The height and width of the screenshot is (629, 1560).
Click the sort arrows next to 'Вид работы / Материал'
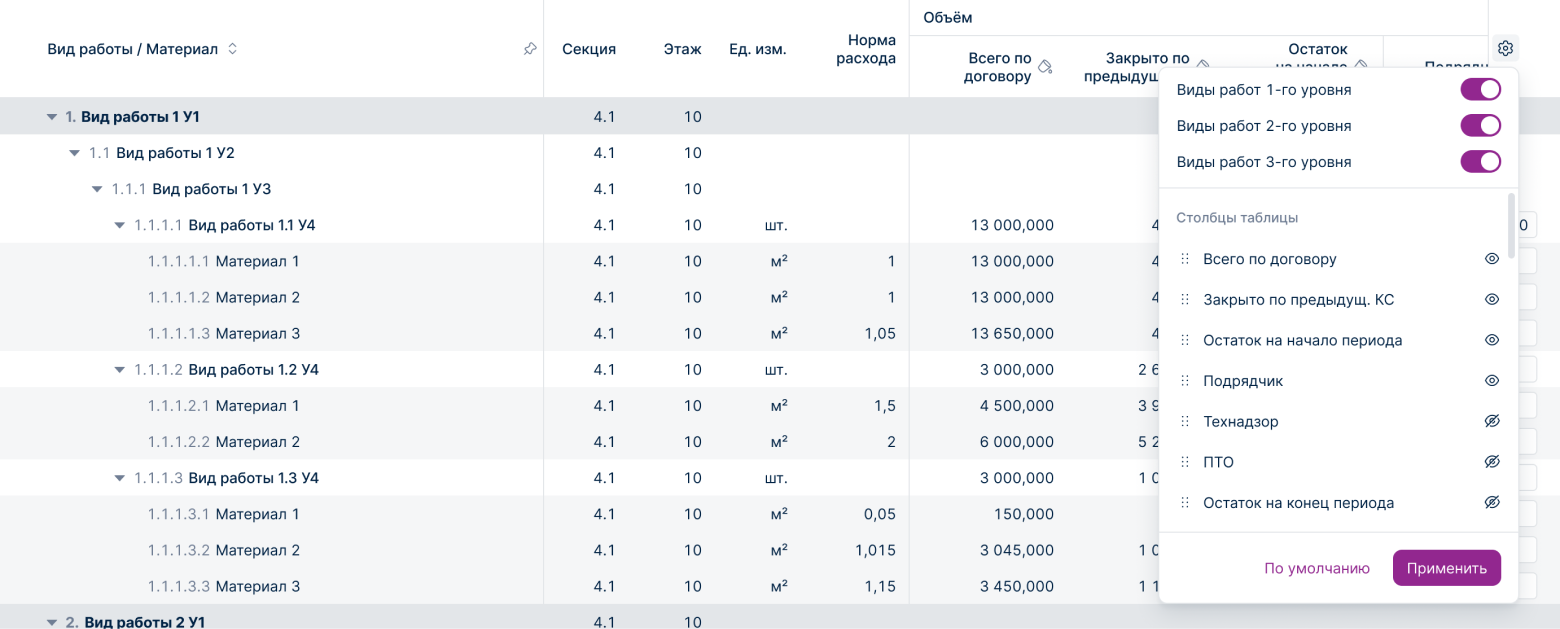click(x=232, y=49)
